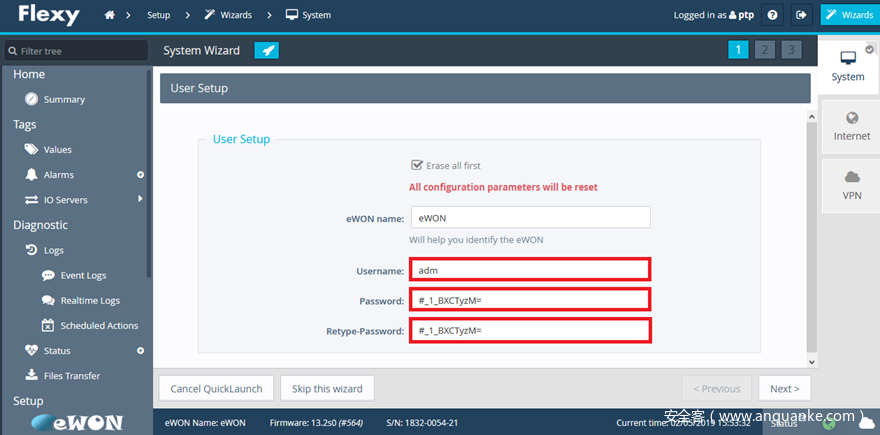Toggle the Erase all first checkbox
Screen dimensions: 880x435
[x=417, y=165]
